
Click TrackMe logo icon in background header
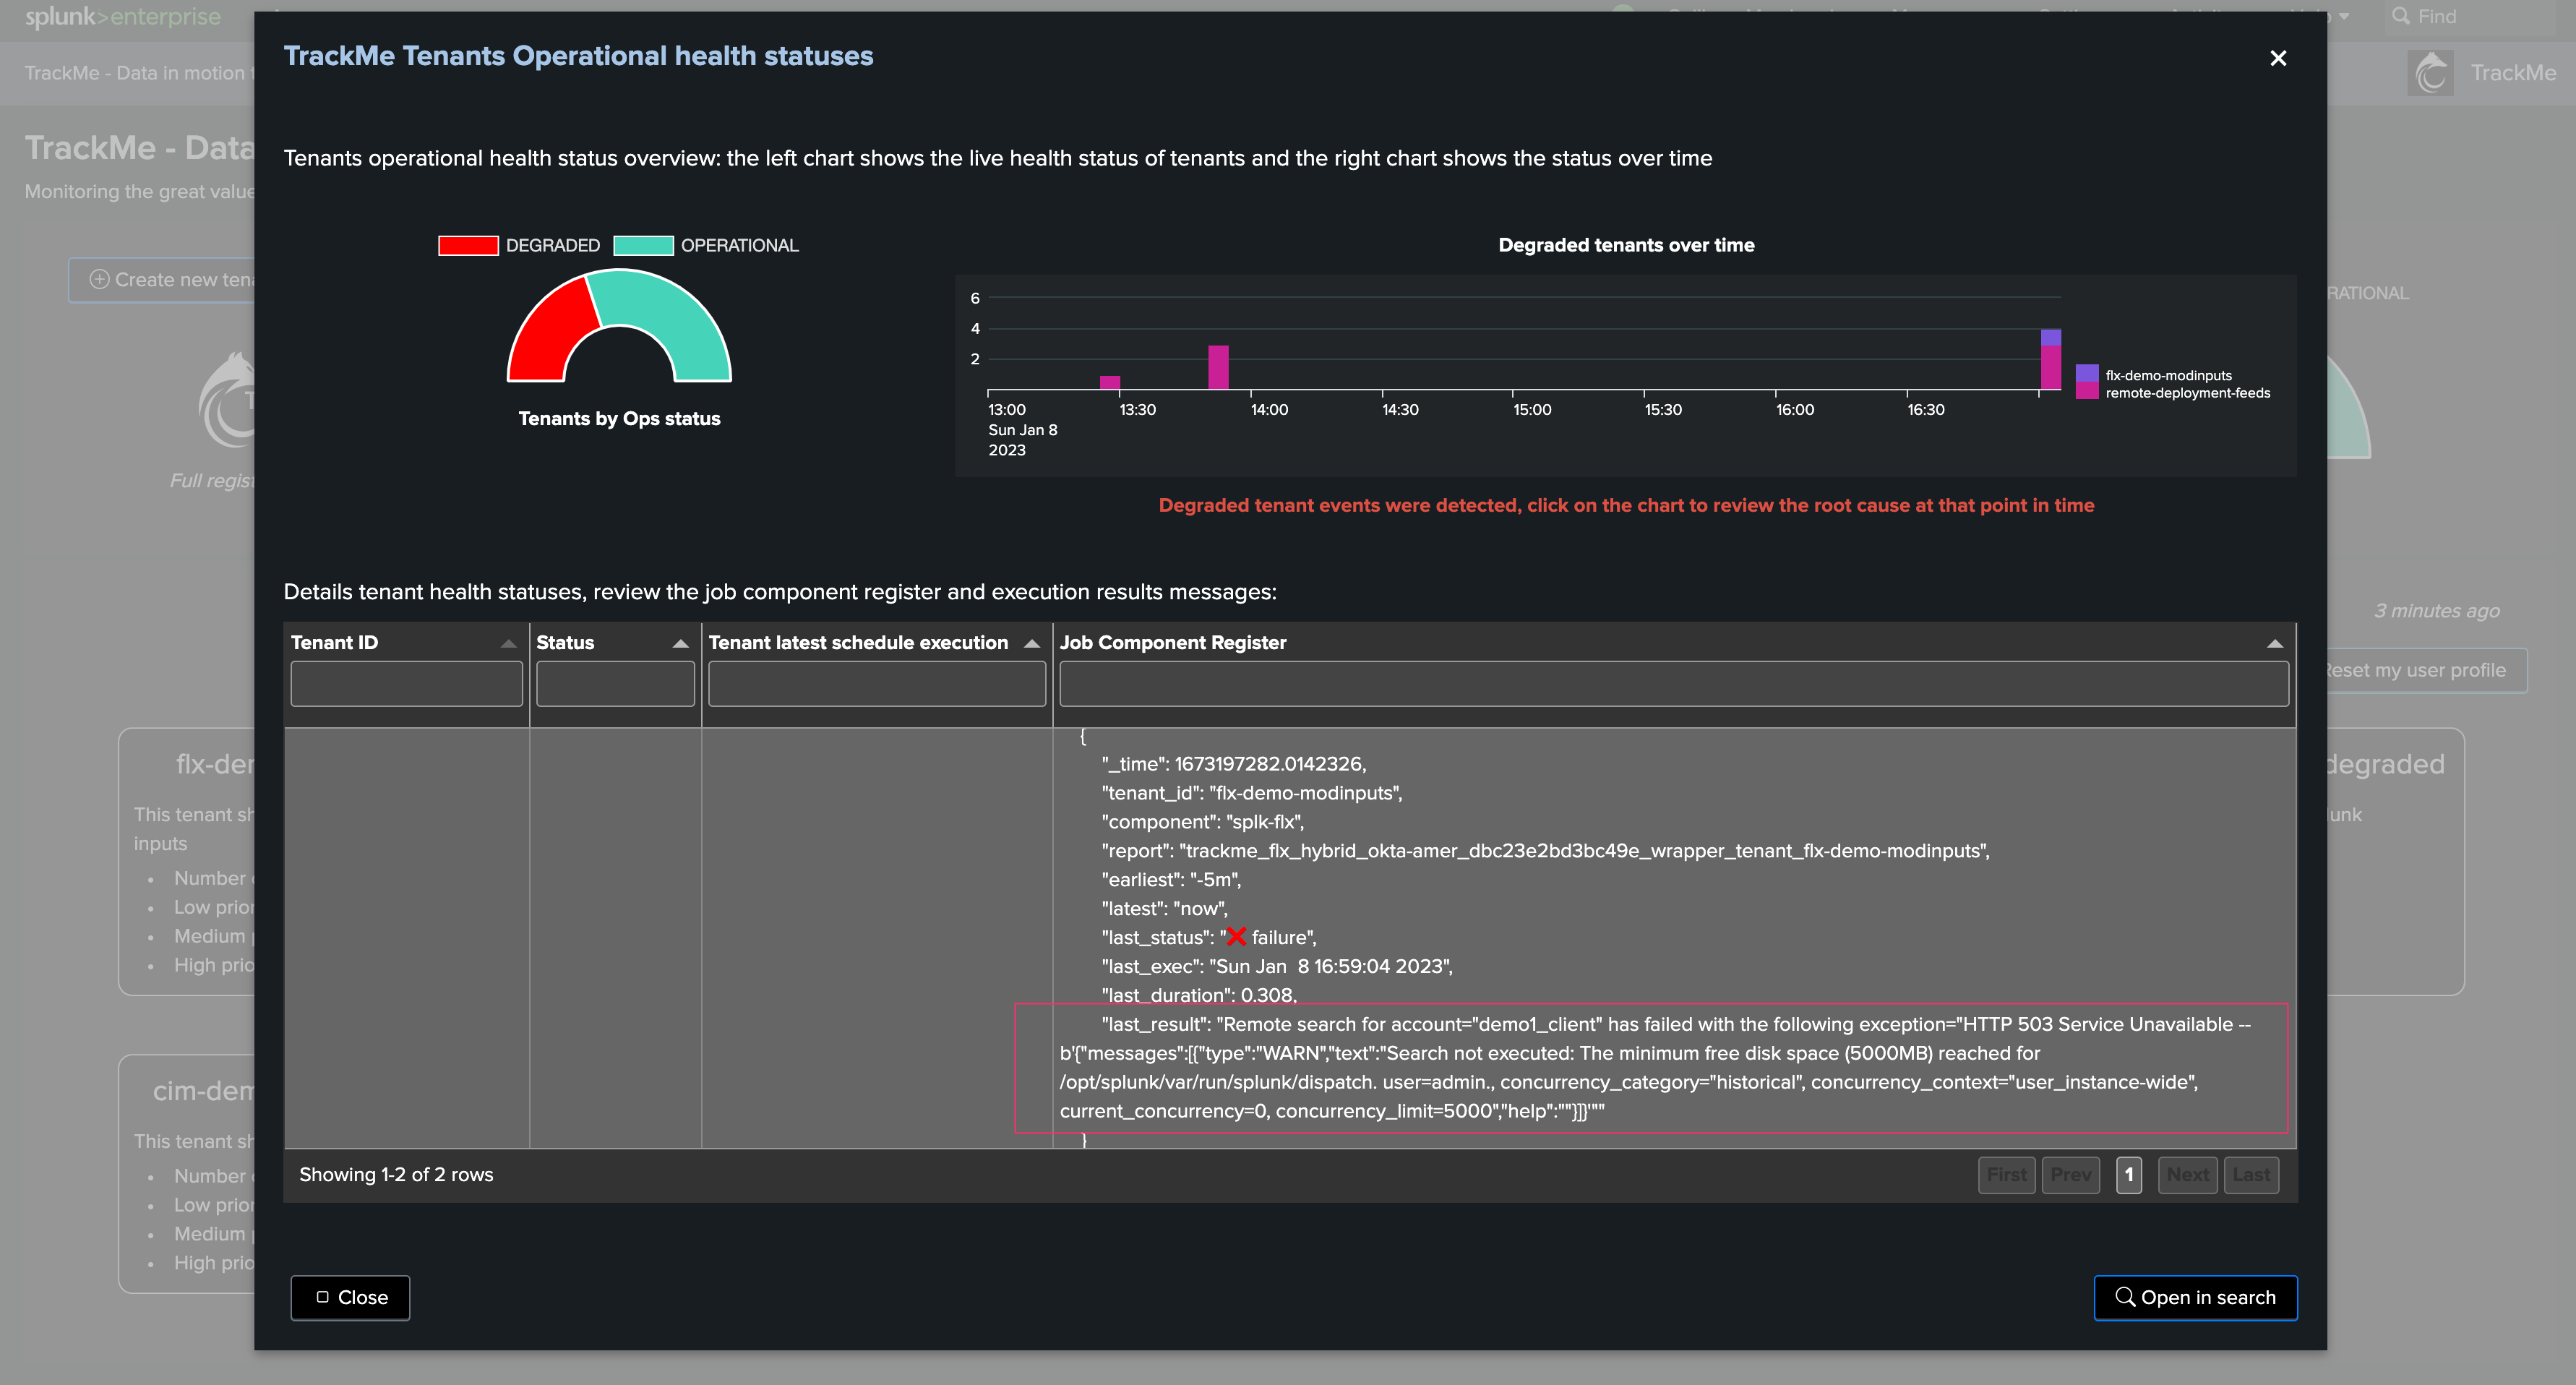[x=2431, y=73]
